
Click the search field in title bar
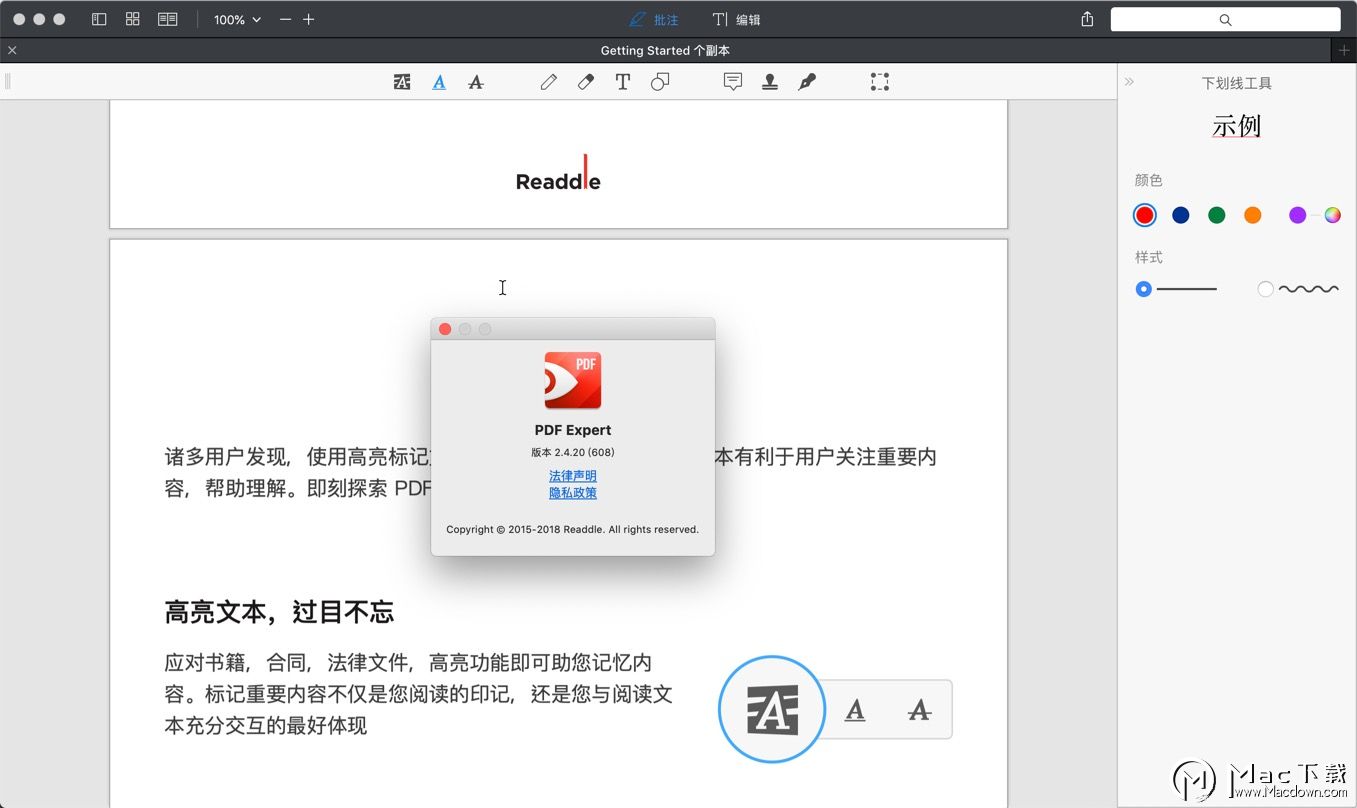coord(1225,19)
